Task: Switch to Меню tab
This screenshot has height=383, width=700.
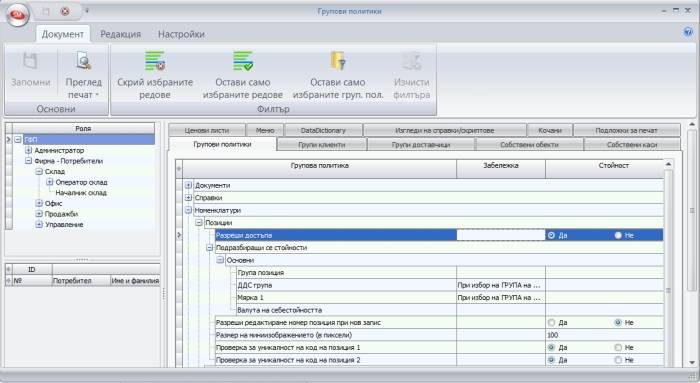Action: (x=265, y=130)
